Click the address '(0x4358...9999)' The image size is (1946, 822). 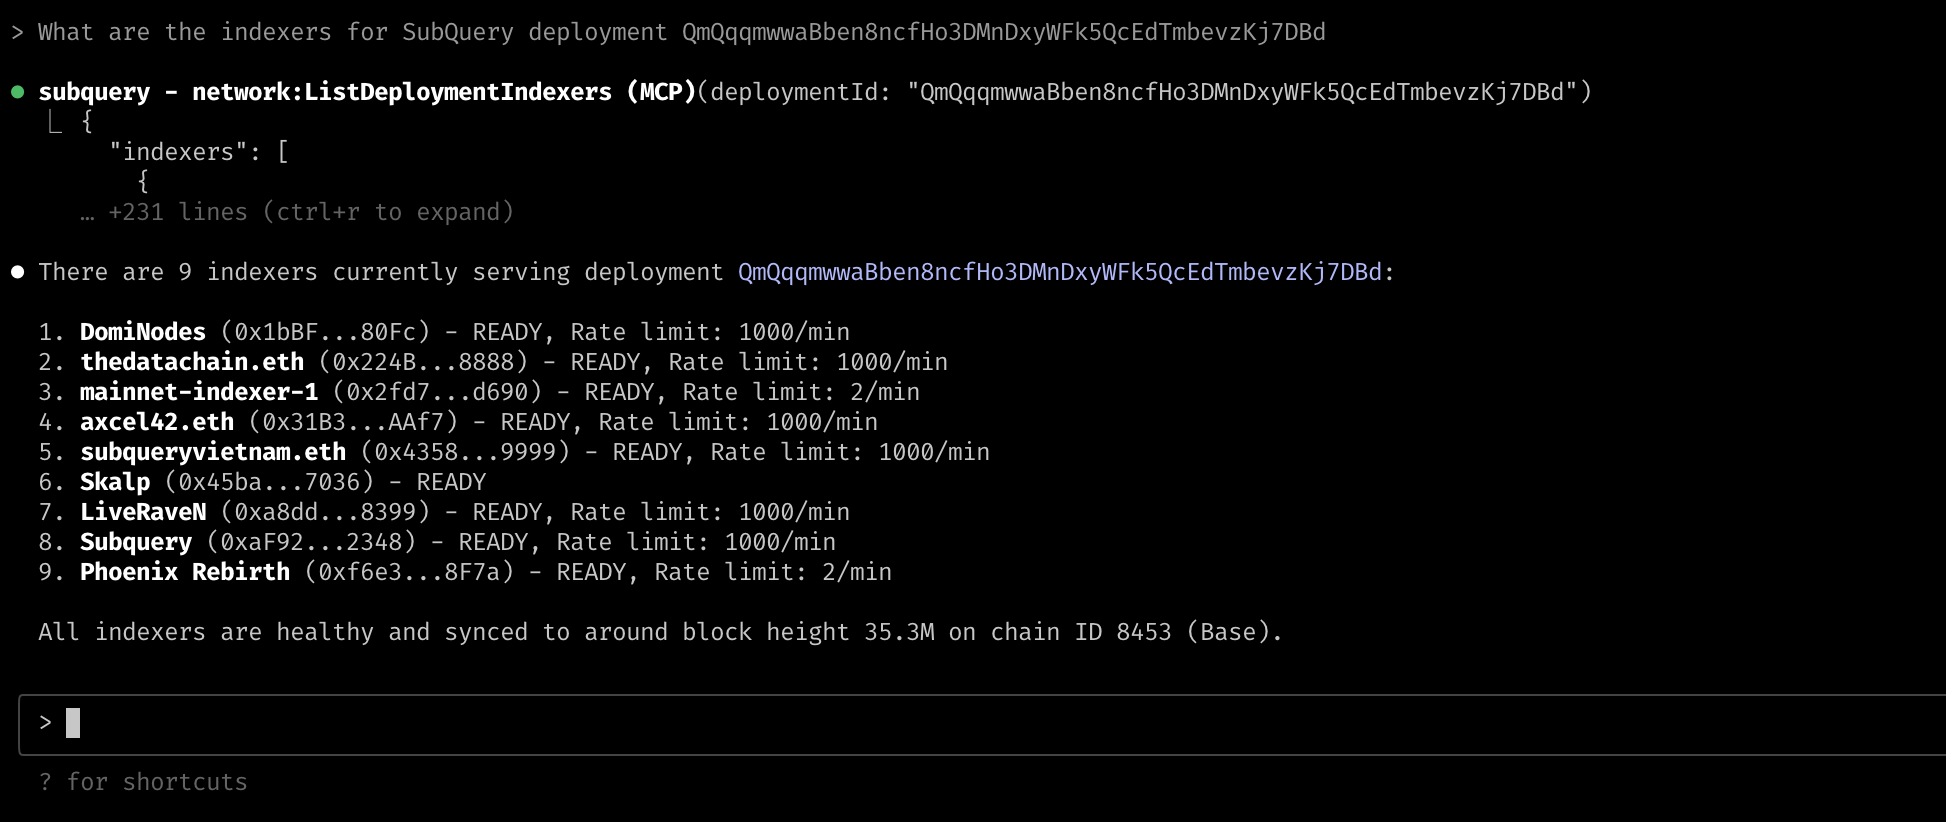pyautogui.click(x=465, y=452)
